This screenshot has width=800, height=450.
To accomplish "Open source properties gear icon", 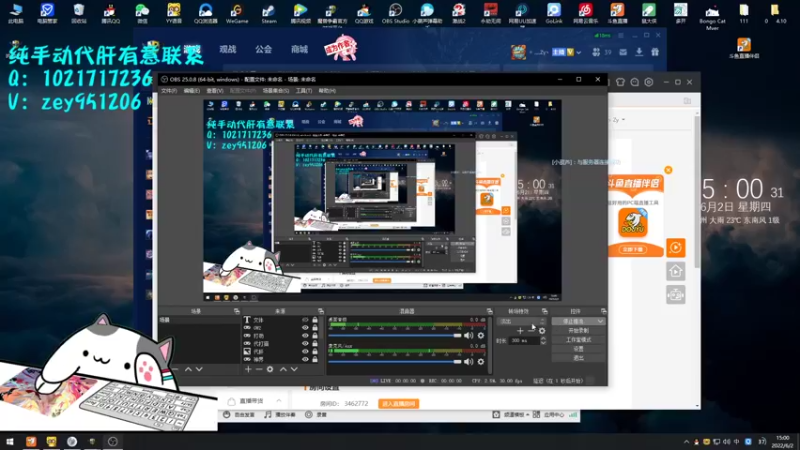I will [270, 369].
